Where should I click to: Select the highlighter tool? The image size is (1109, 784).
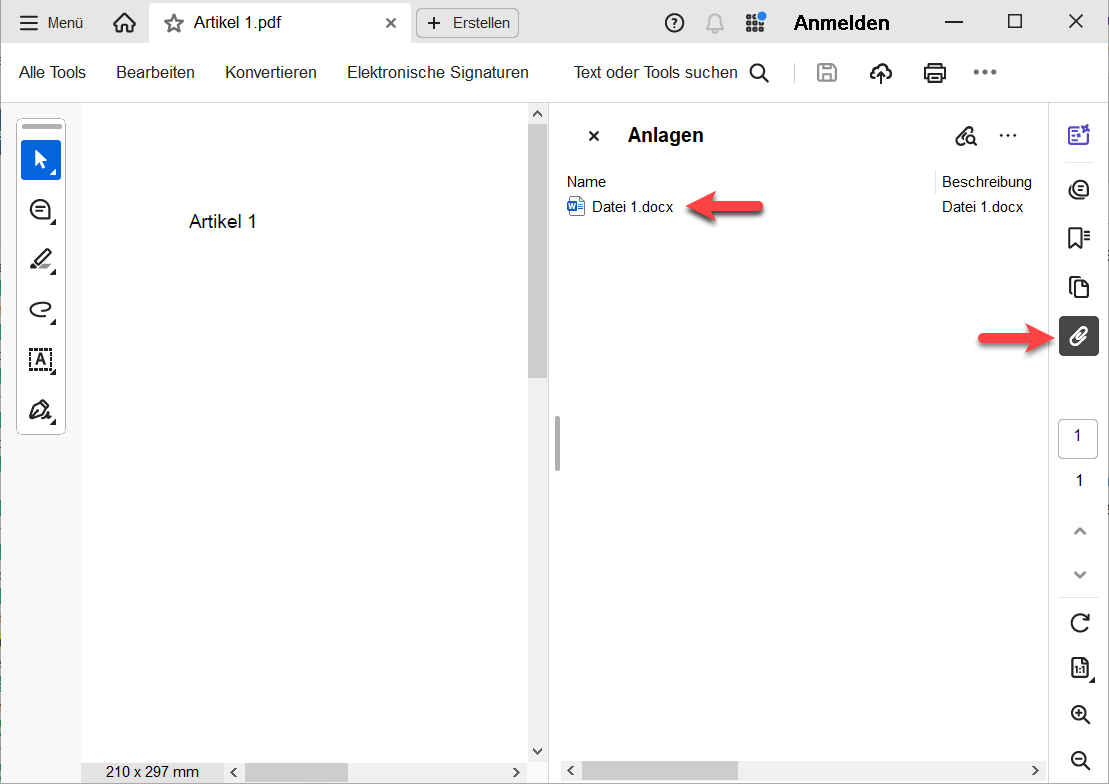(x=41, y=260)
